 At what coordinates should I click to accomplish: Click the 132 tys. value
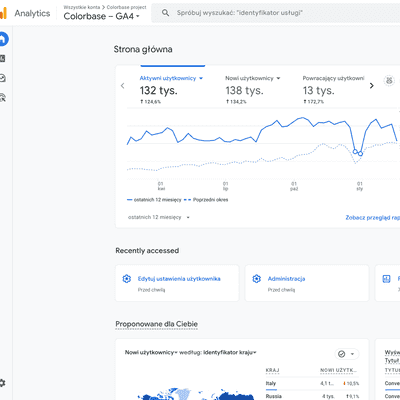[x=158, y=90]
